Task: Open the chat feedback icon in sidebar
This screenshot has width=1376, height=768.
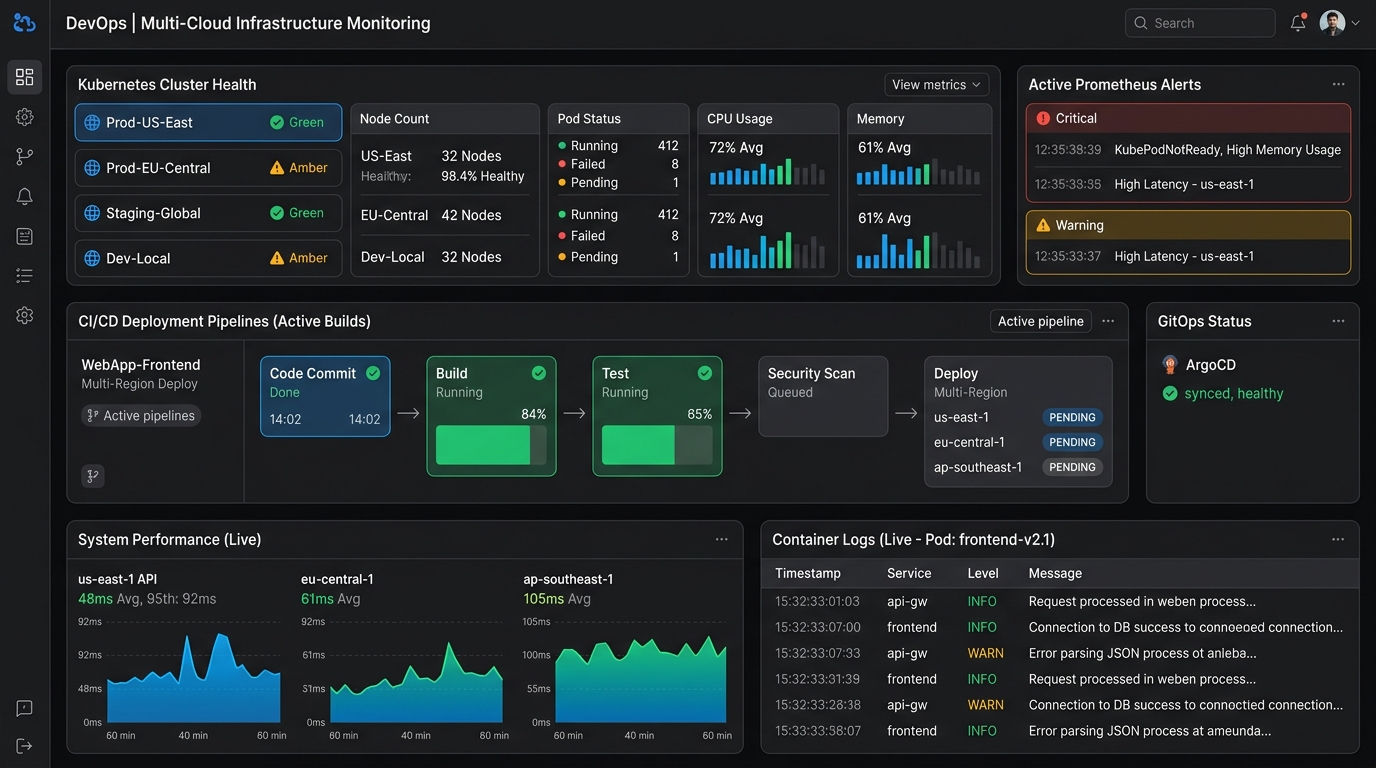Action: tap(25, 708)
